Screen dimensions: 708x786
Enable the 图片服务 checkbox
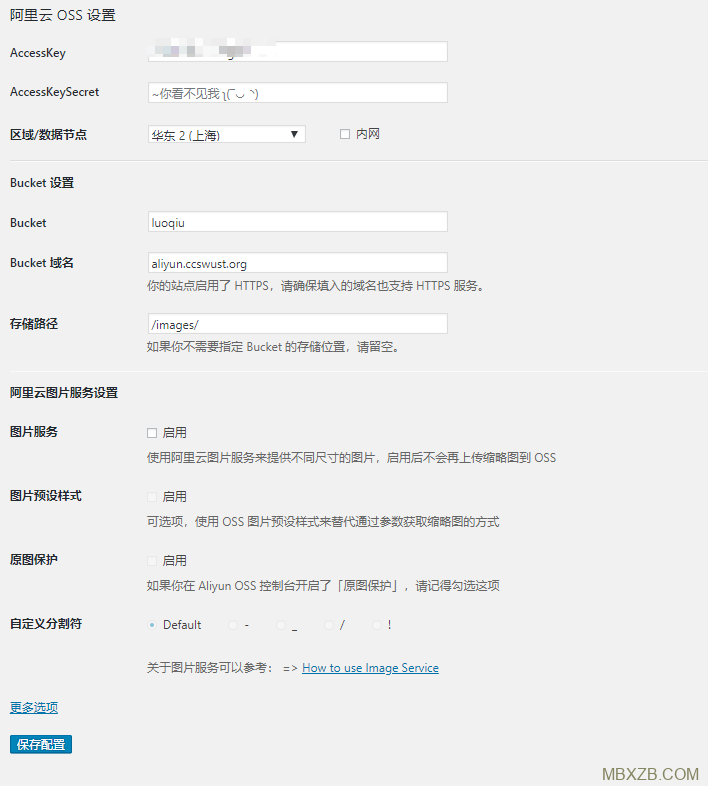[x=152, y=433]
